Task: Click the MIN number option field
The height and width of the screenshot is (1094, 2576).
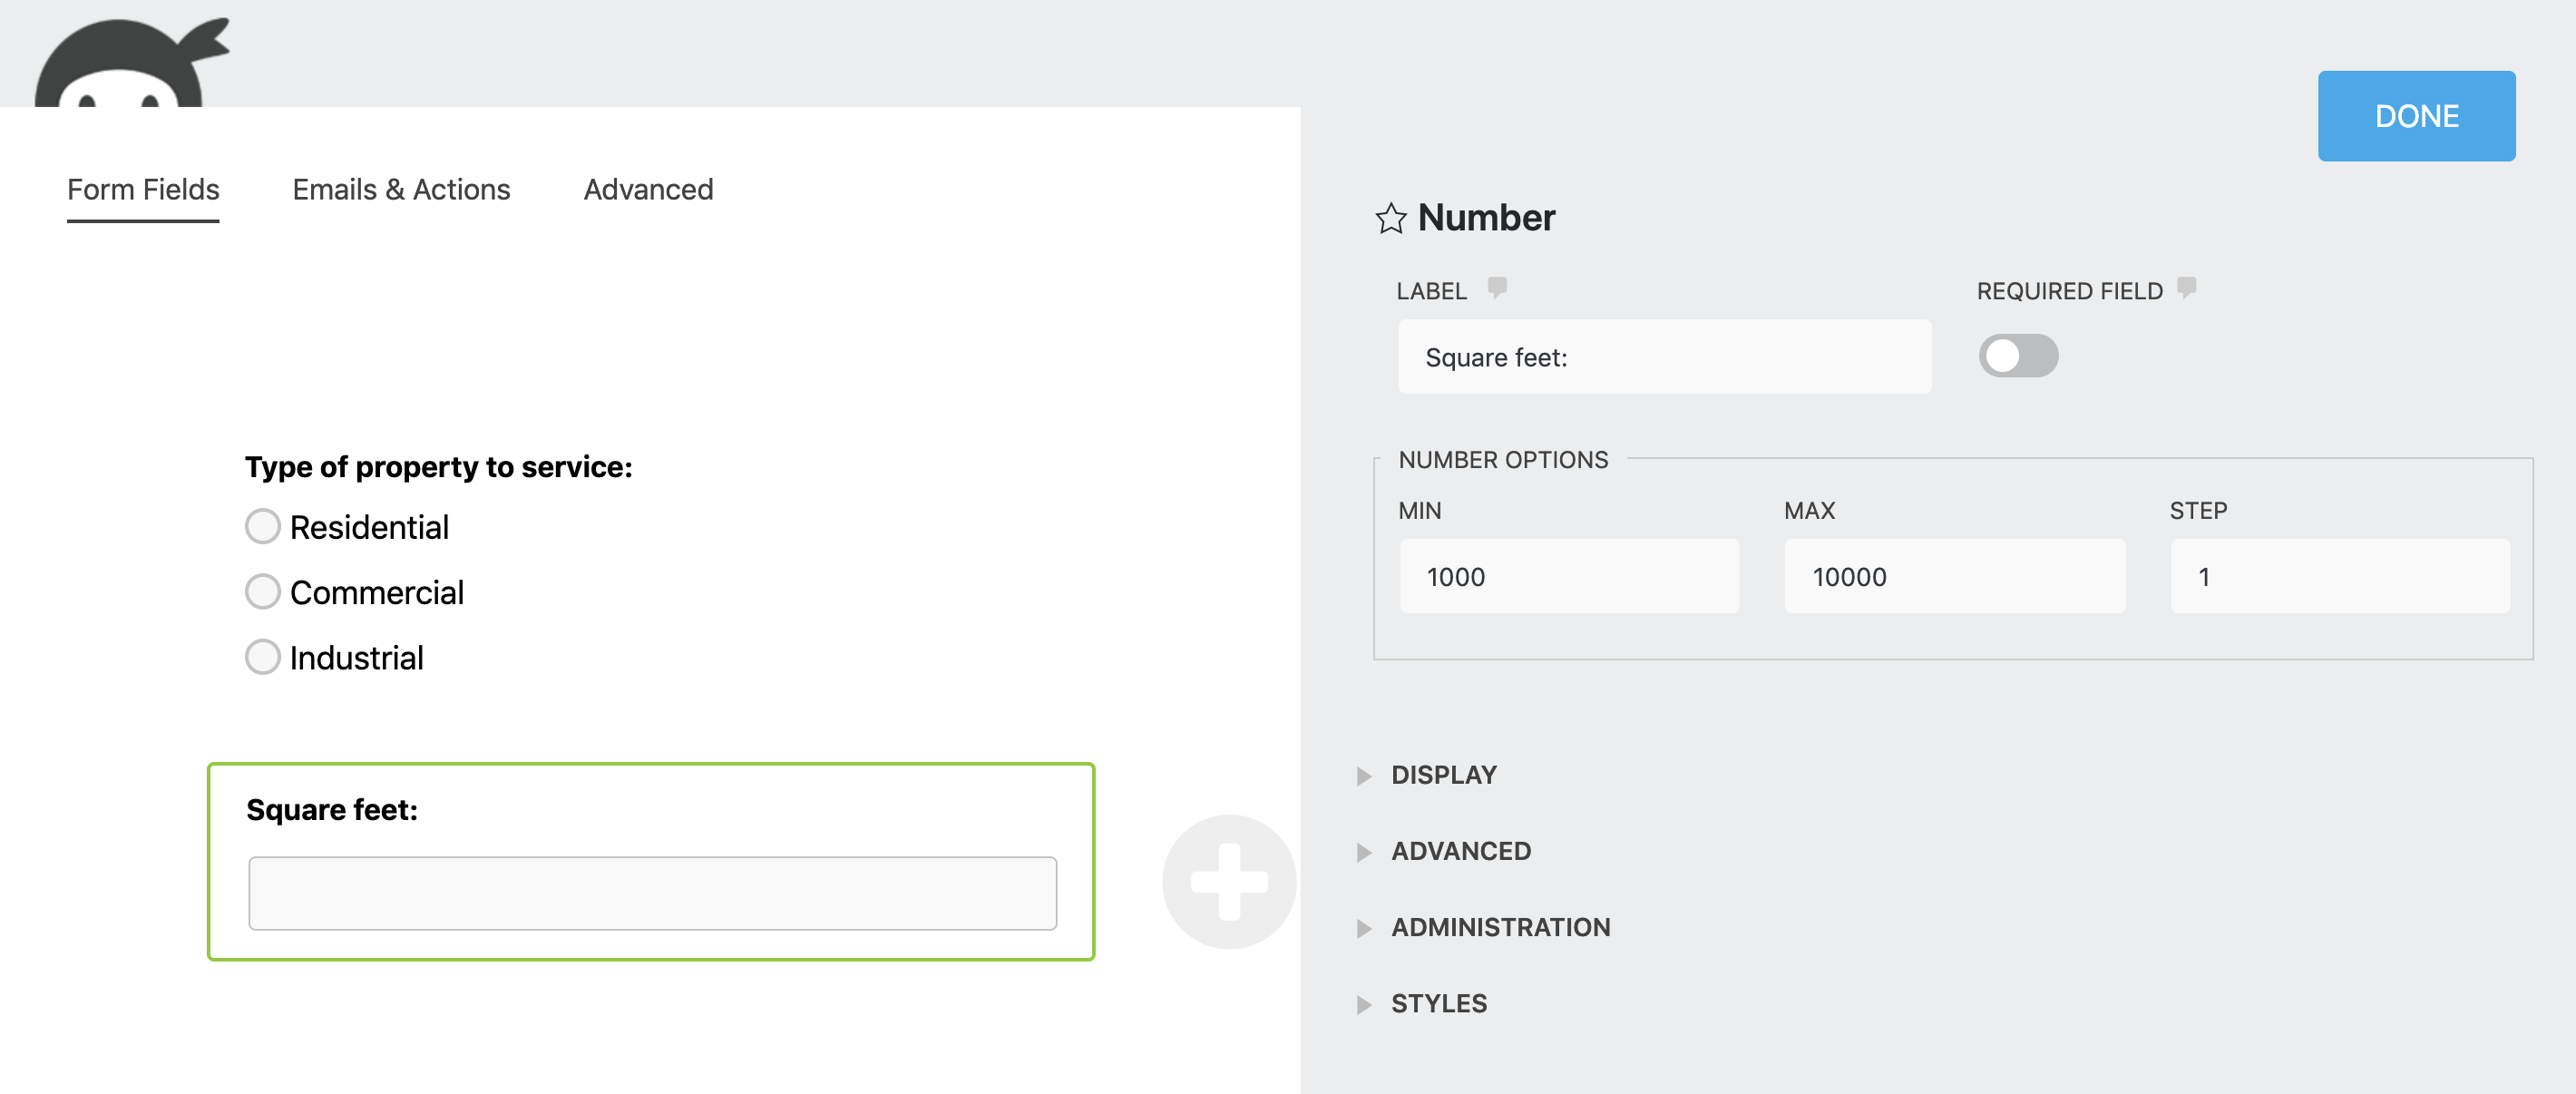Action: (1568, 576)
